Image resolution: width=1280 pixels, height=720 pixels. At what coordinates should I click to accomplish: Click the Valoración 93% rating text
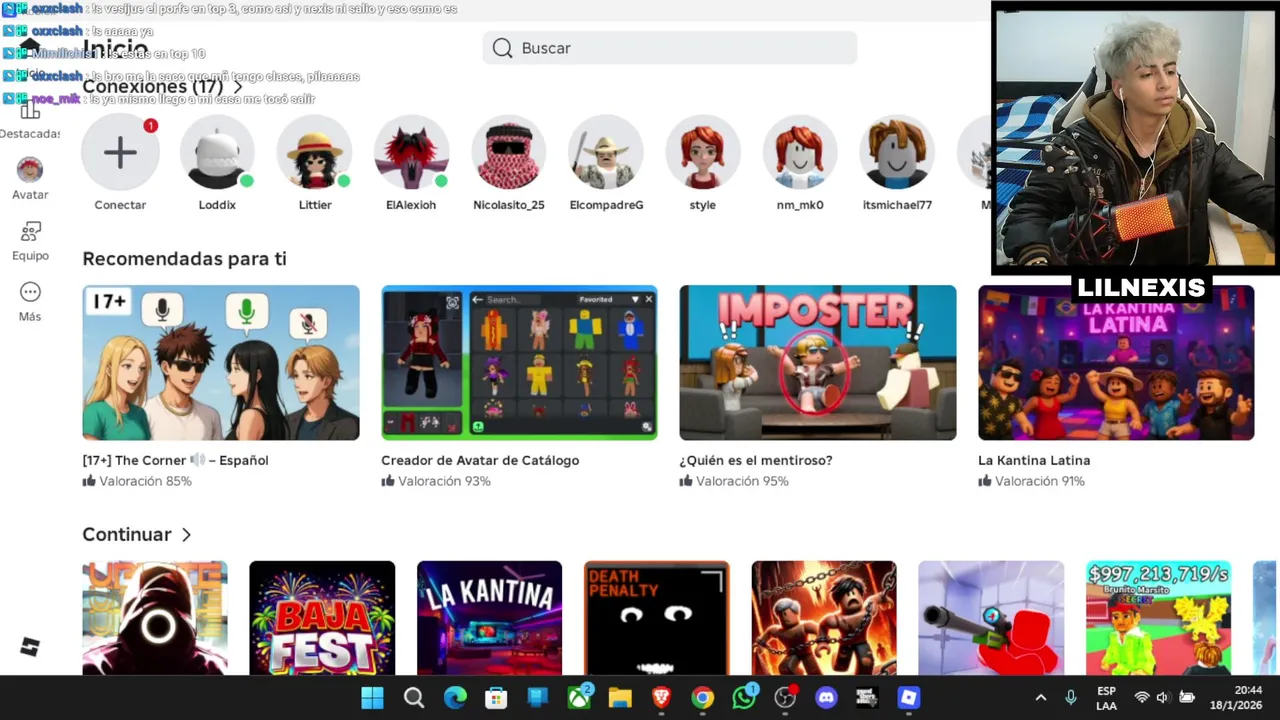pyautogui.click(x=444, y=482)
